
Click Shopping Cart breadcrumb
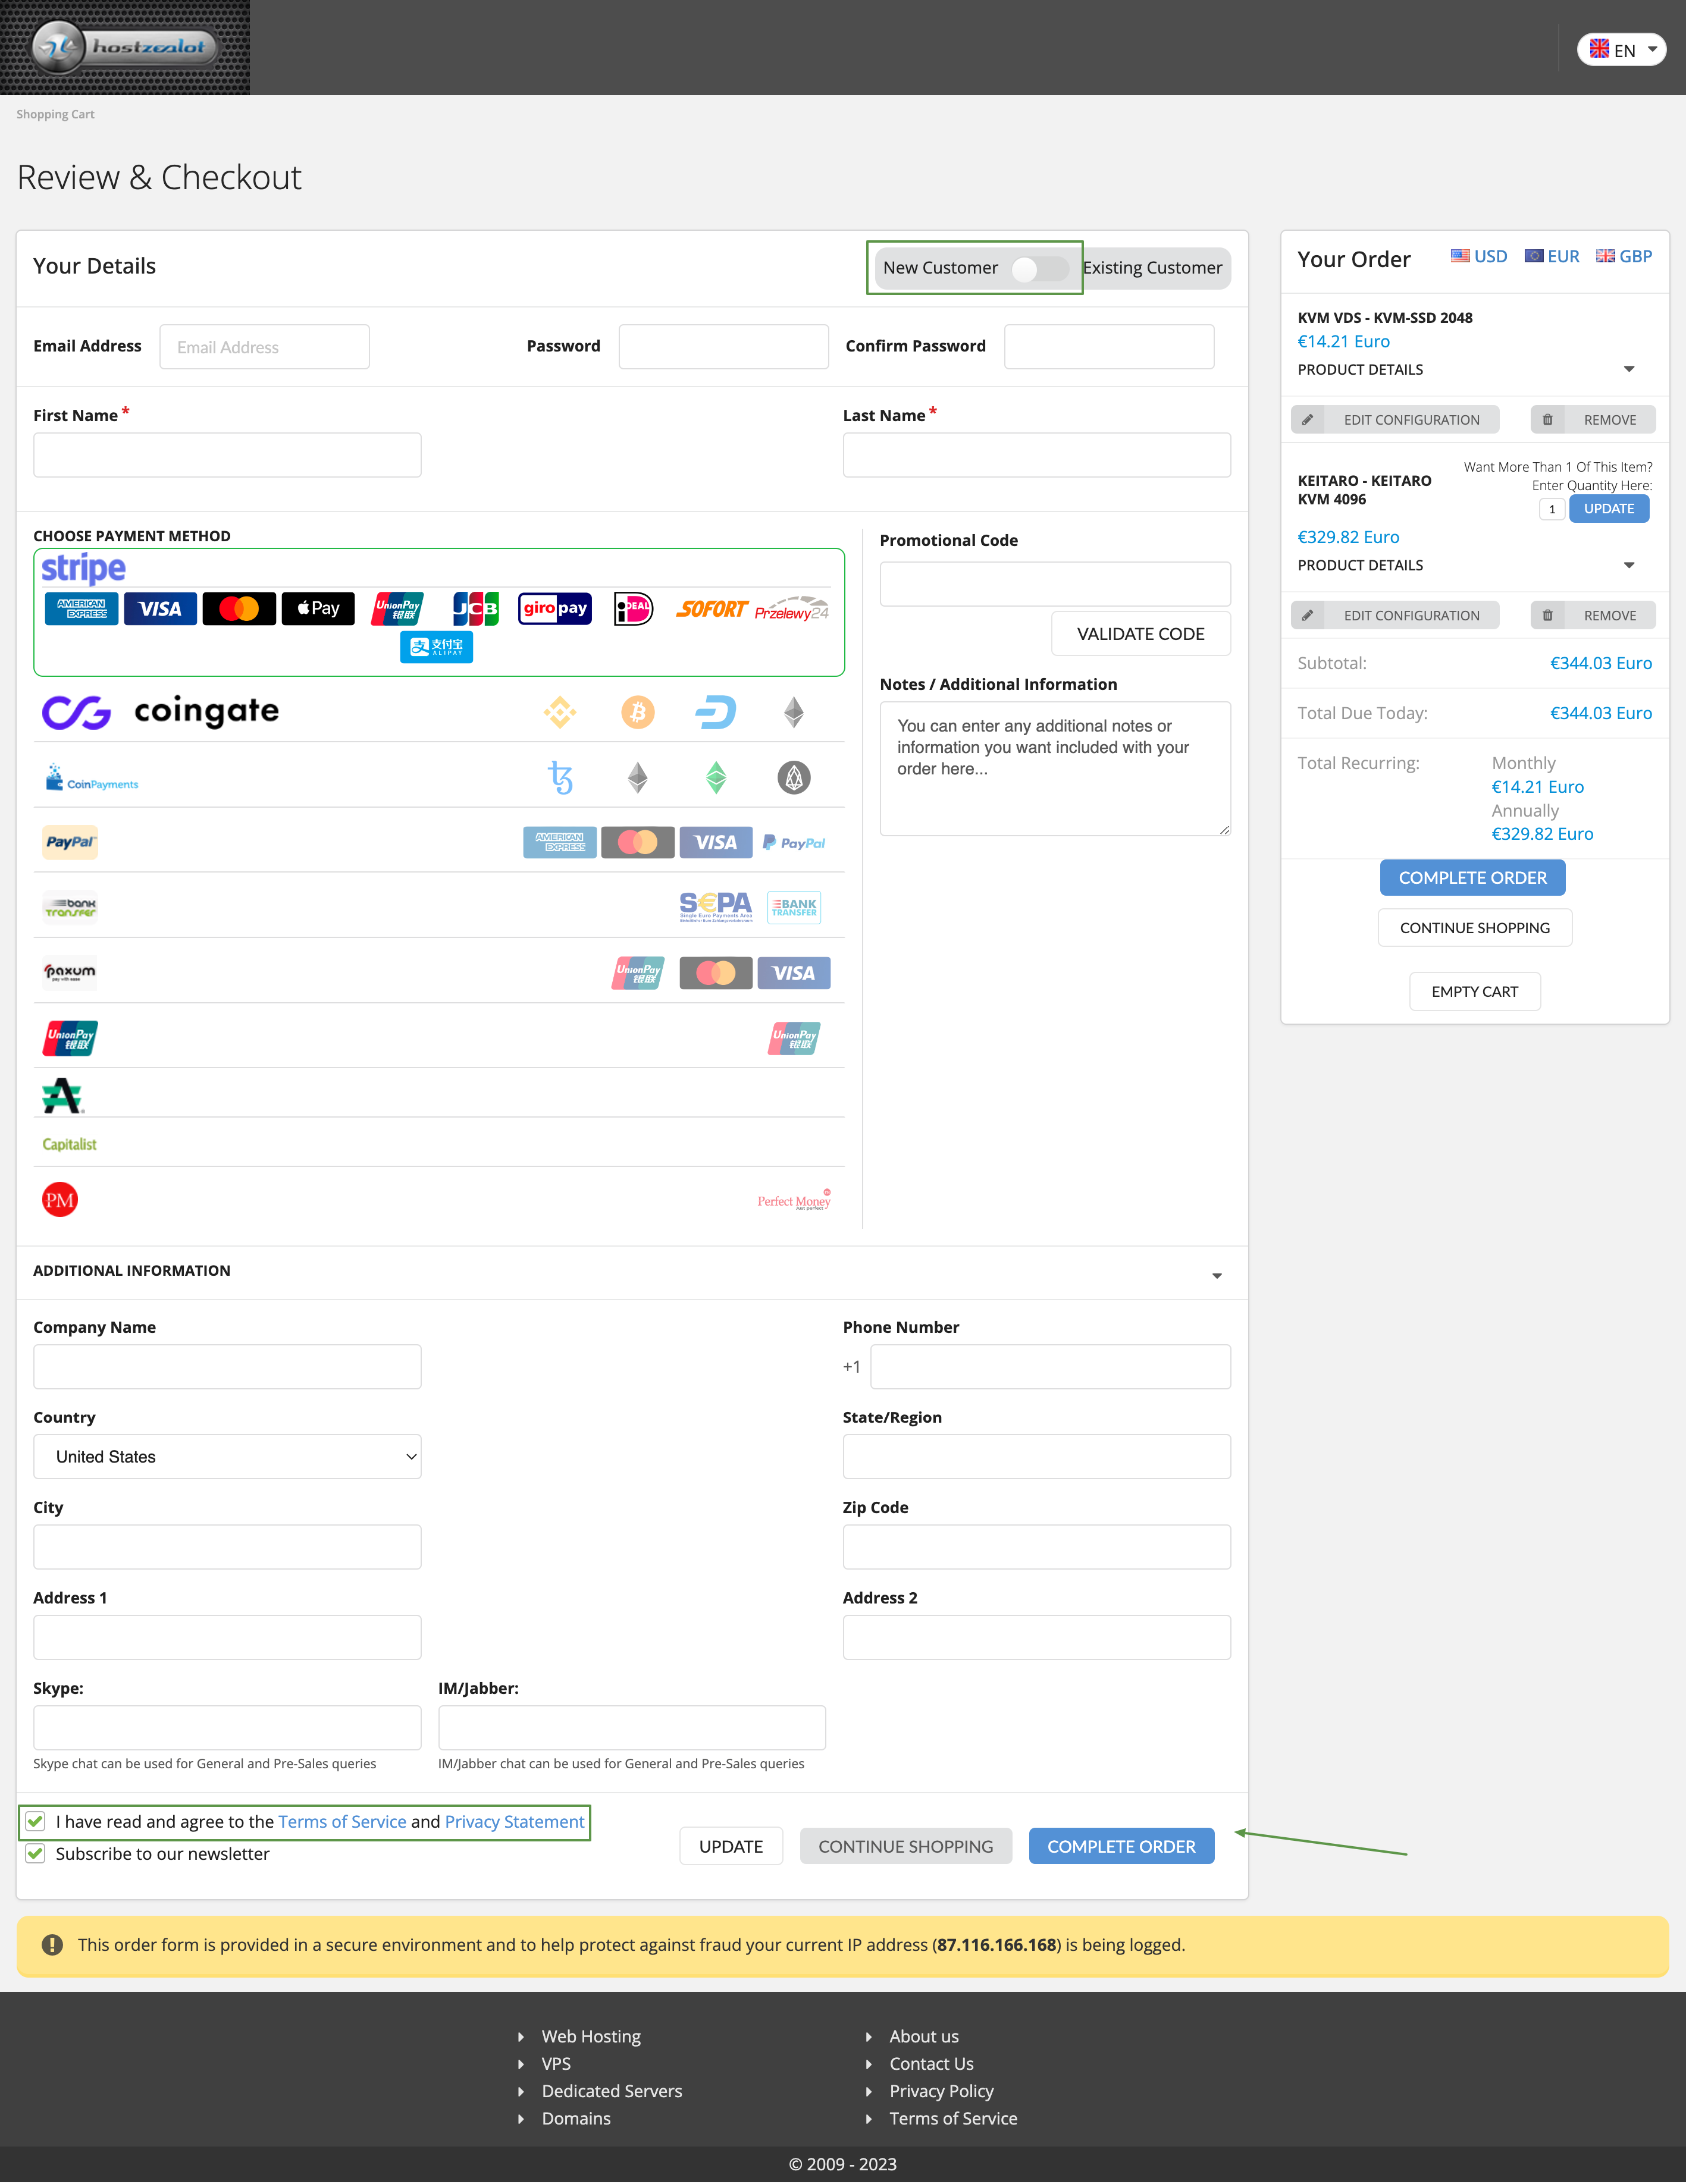point(55,114)
